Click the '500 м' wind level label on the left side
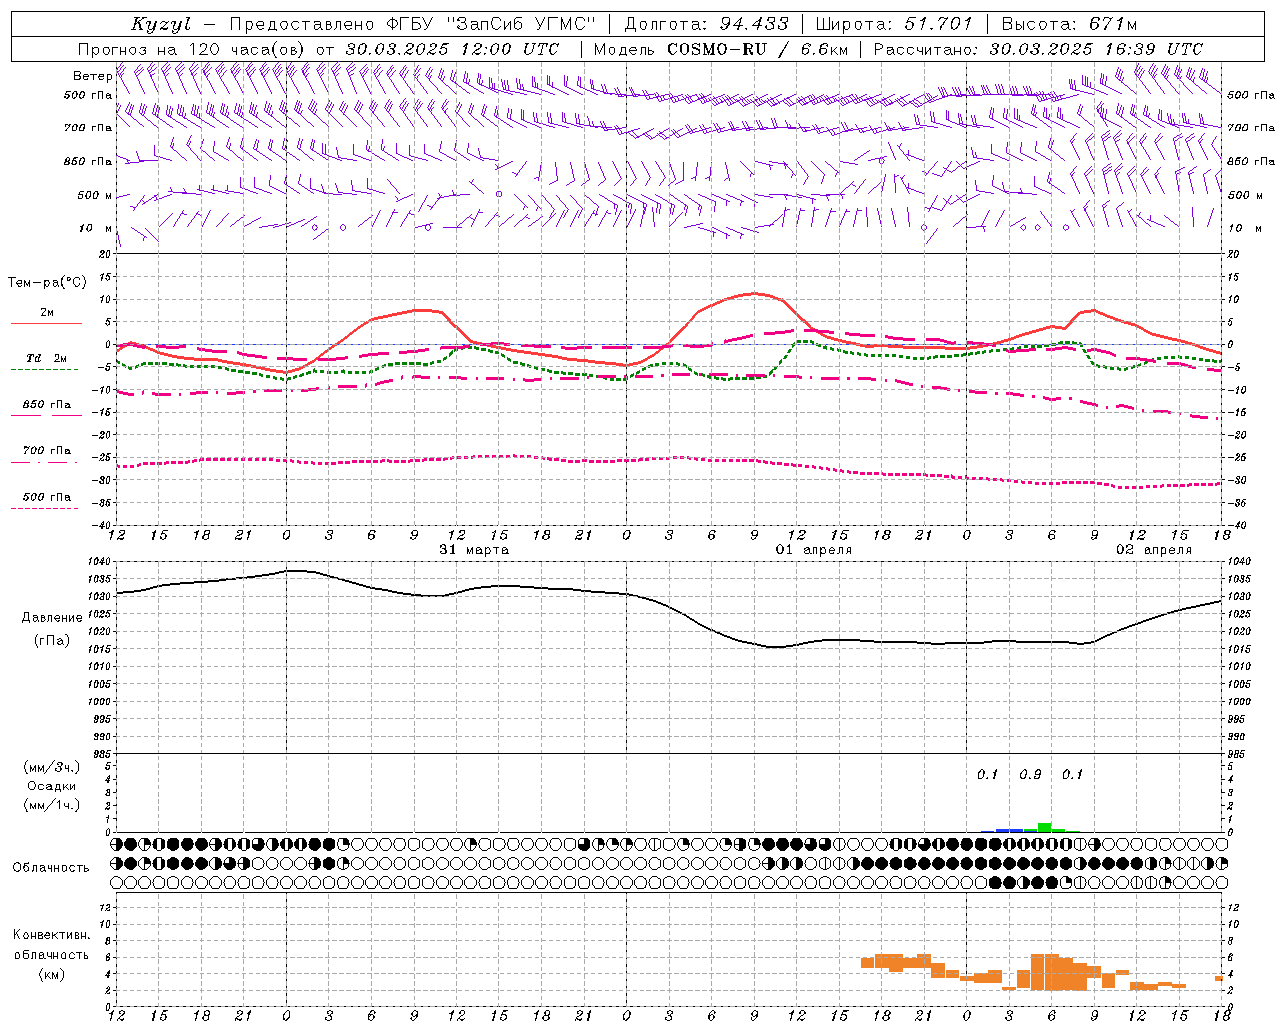Viewport: 1280px width, 1024px height. pos(96,195)
